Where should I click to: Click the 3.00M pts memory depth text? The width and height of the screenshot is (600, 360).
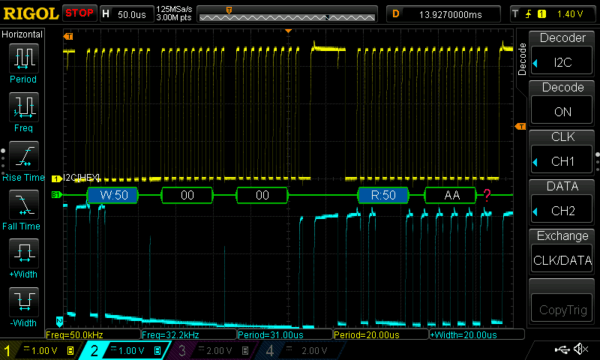(173, 18)
